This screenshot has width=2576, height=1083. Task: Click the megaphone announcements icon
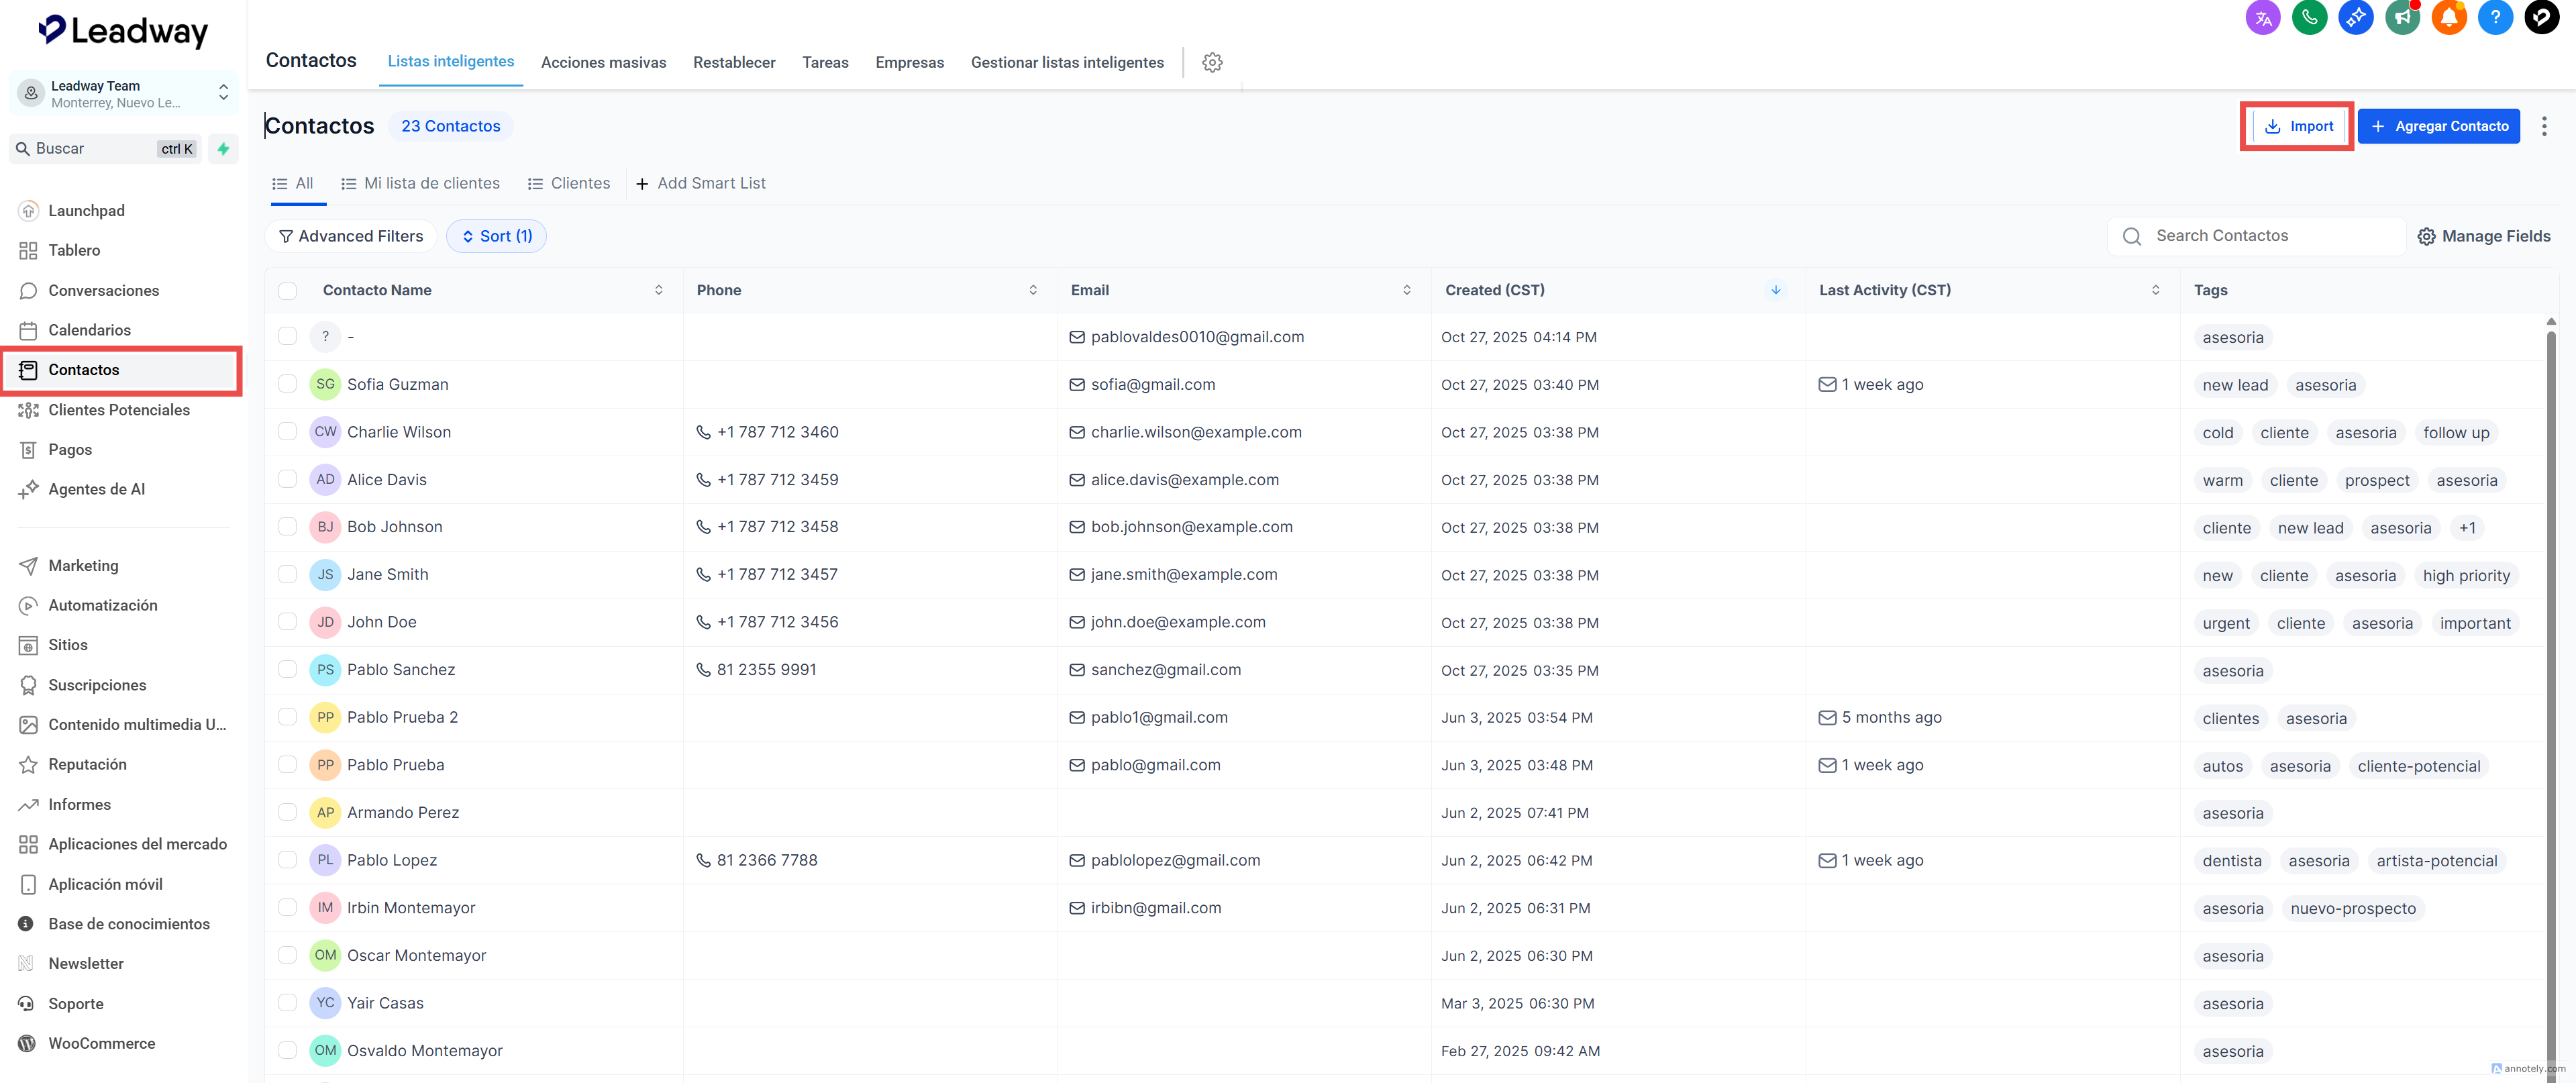pyautogui.click(x=2402, y=17)
